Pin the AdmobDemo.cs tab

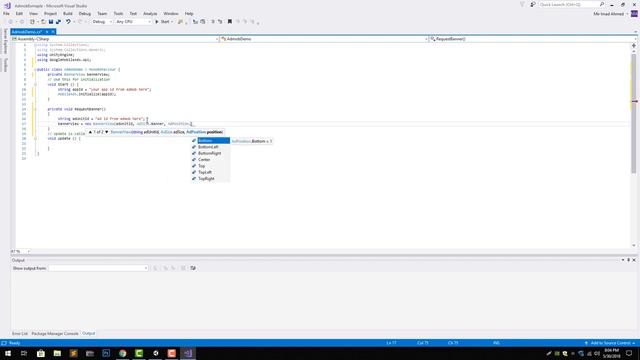pyautogui.click(x=47, y=32)
